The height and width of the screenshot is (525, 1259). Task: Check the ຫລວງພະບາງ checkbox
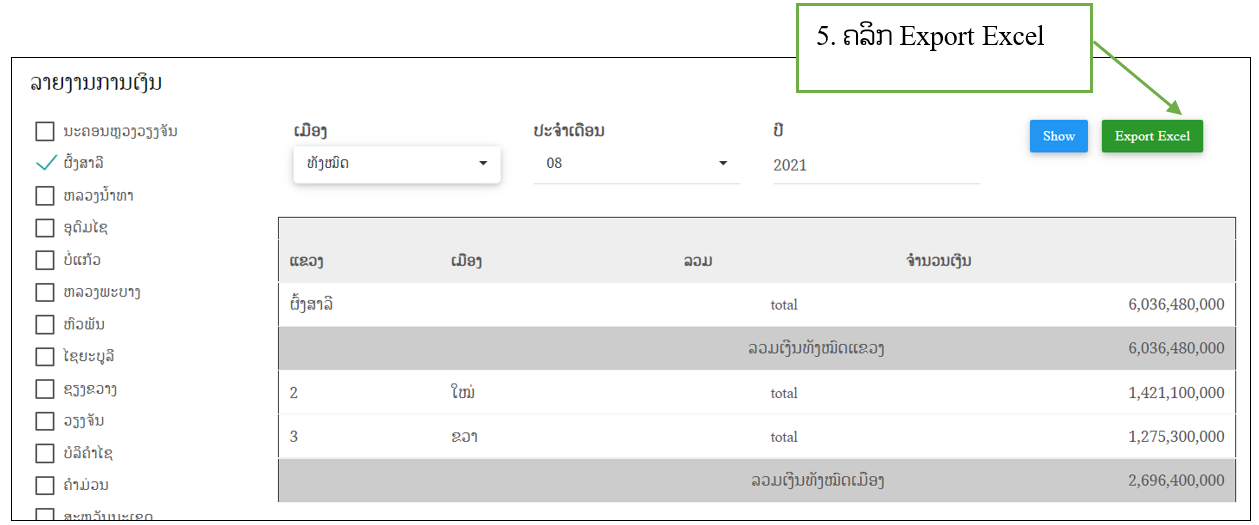point(45,292)
